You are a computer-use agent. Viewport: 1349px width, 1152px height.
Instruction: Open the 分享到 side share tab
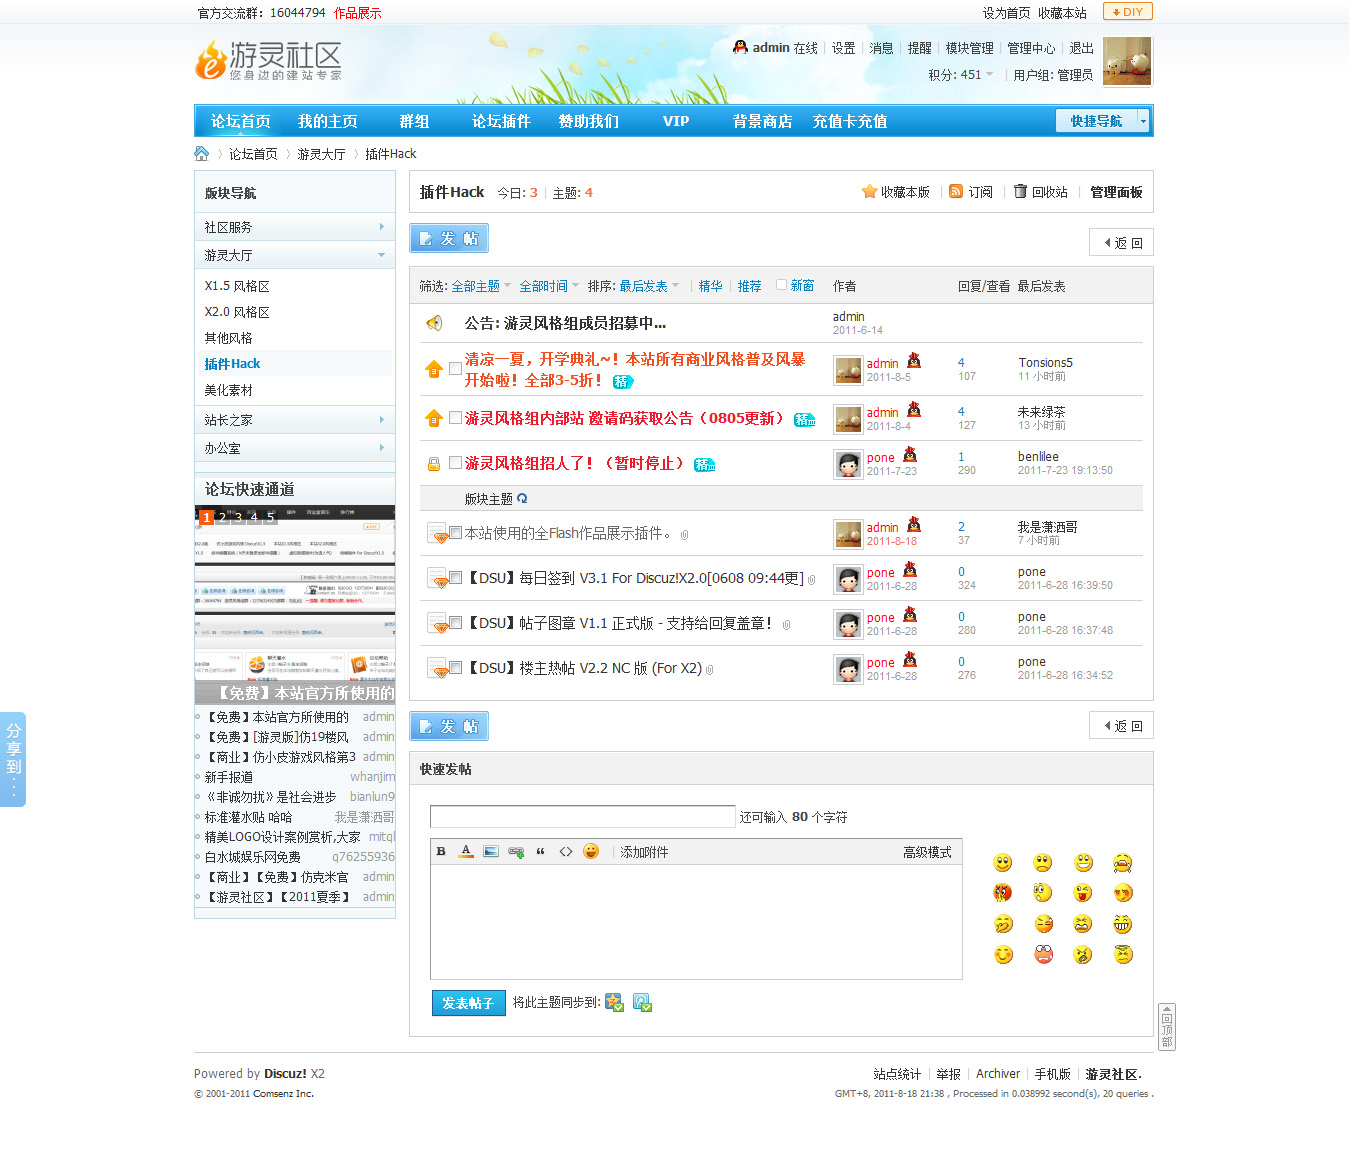click(x=13, y=759)
